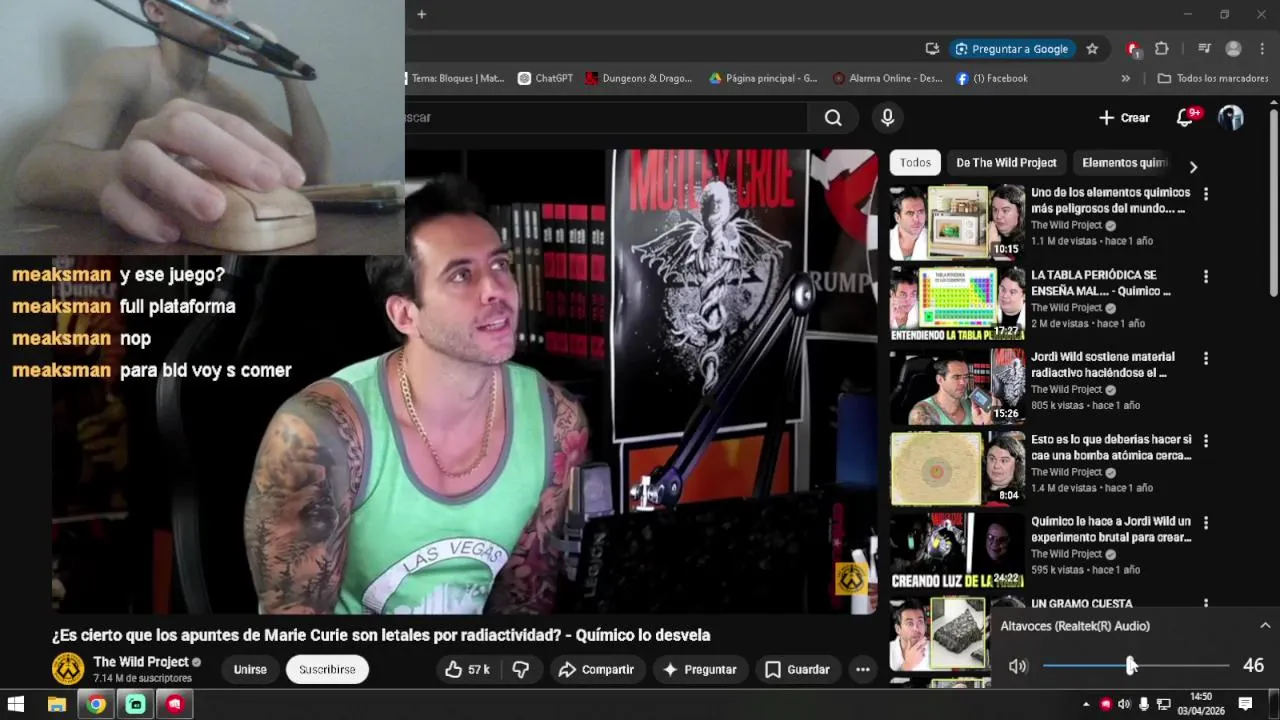Viewport: 1280px width, 720px height.
Task: Click the YouTube search magnifier button
Action: pyautogui.click(x=833, y=118)
